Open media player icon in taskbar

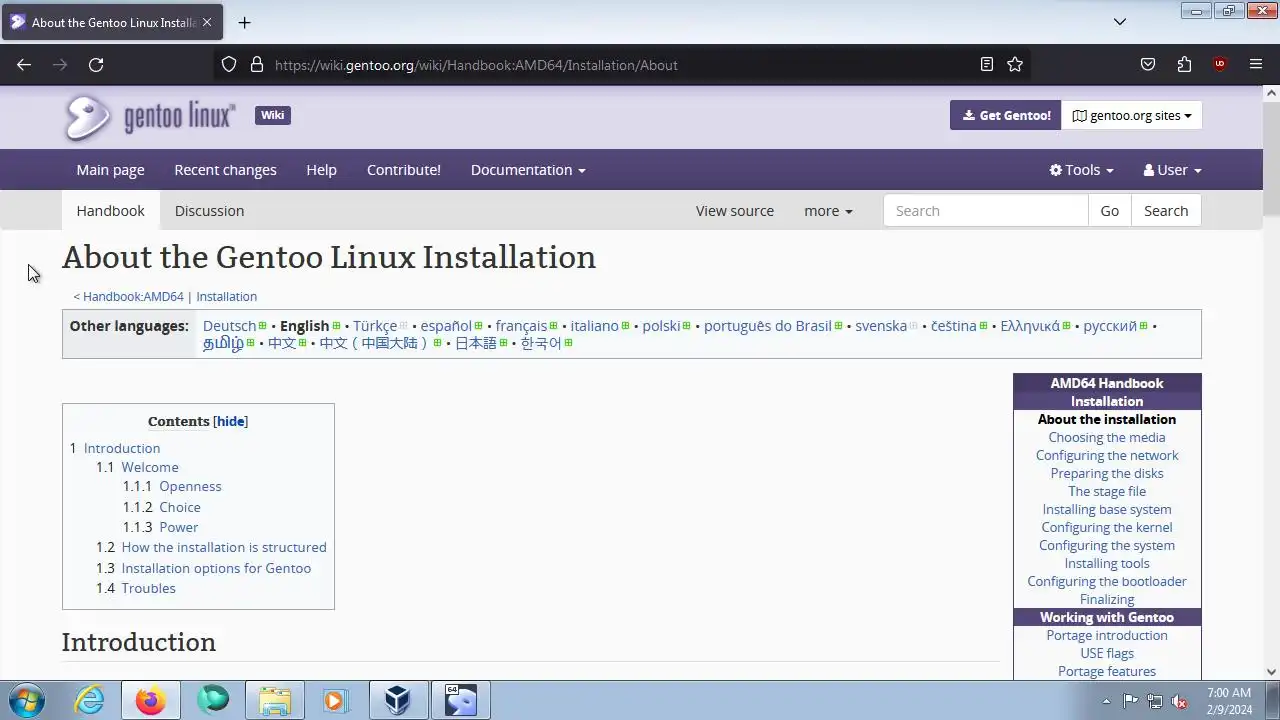pyautogui.click(x=336, y=700)
